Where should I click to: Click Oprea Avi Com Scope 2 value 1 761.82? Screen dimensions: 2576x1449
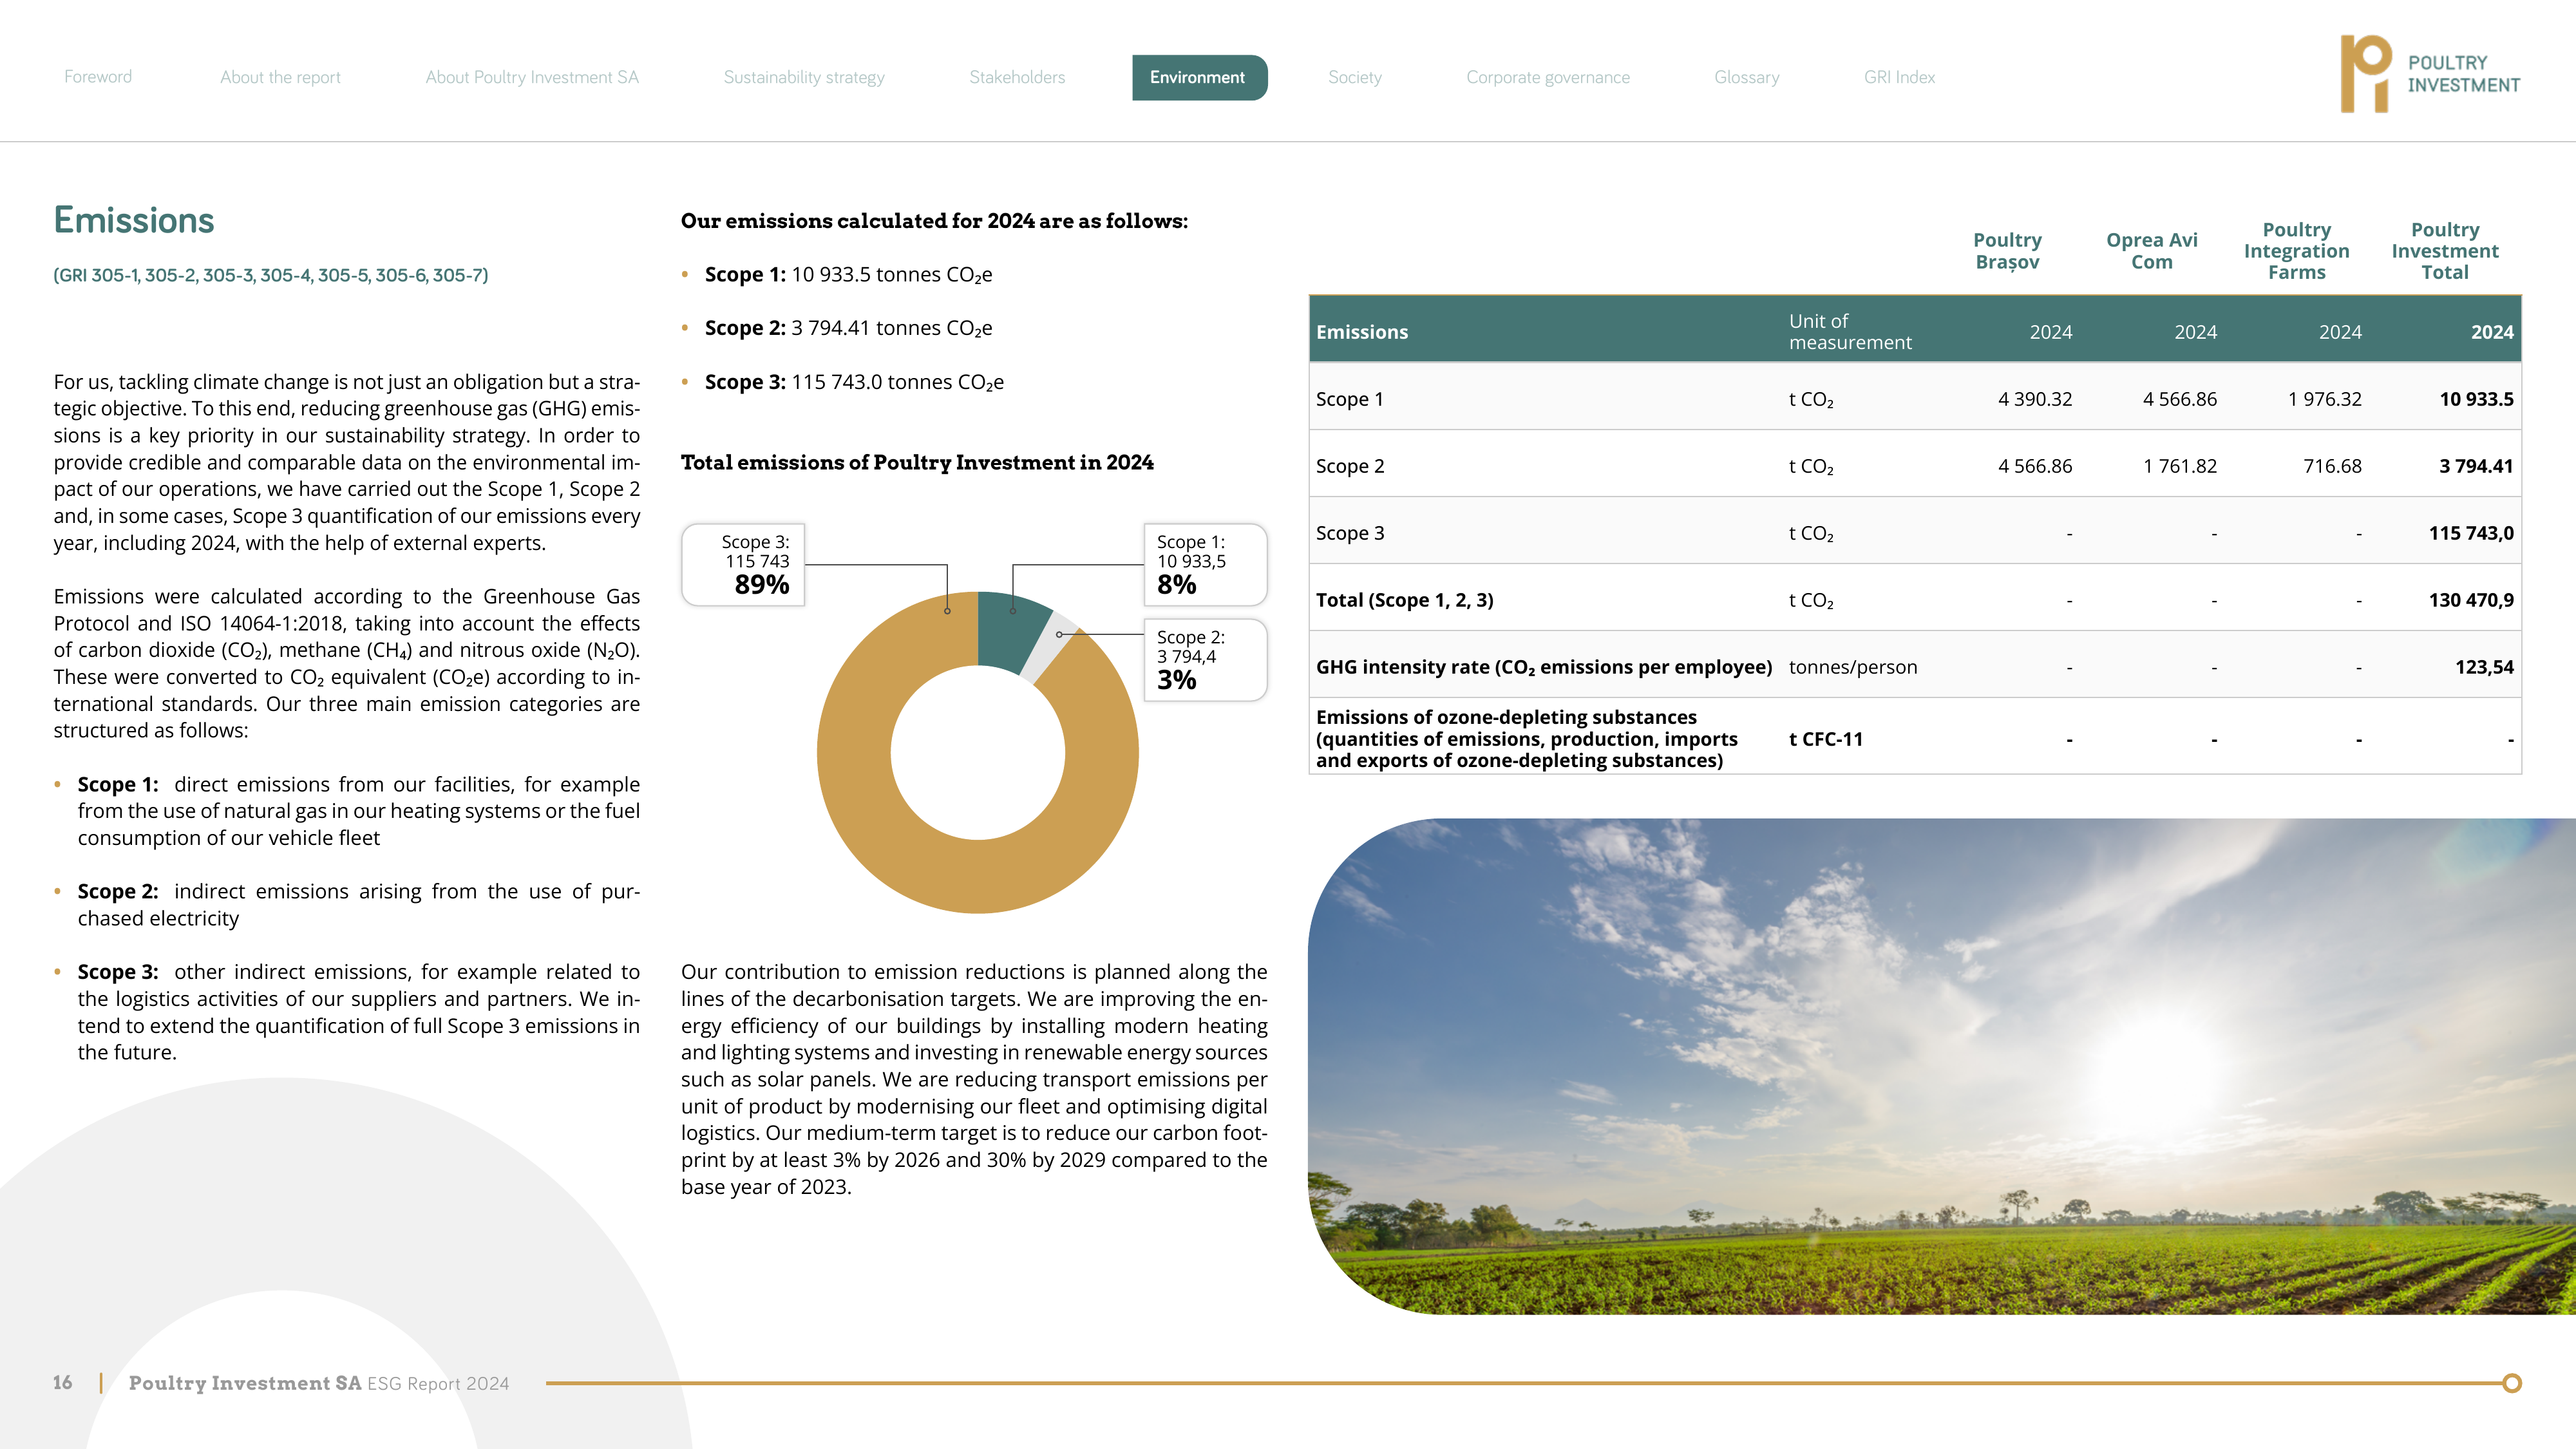(2180, 466)
